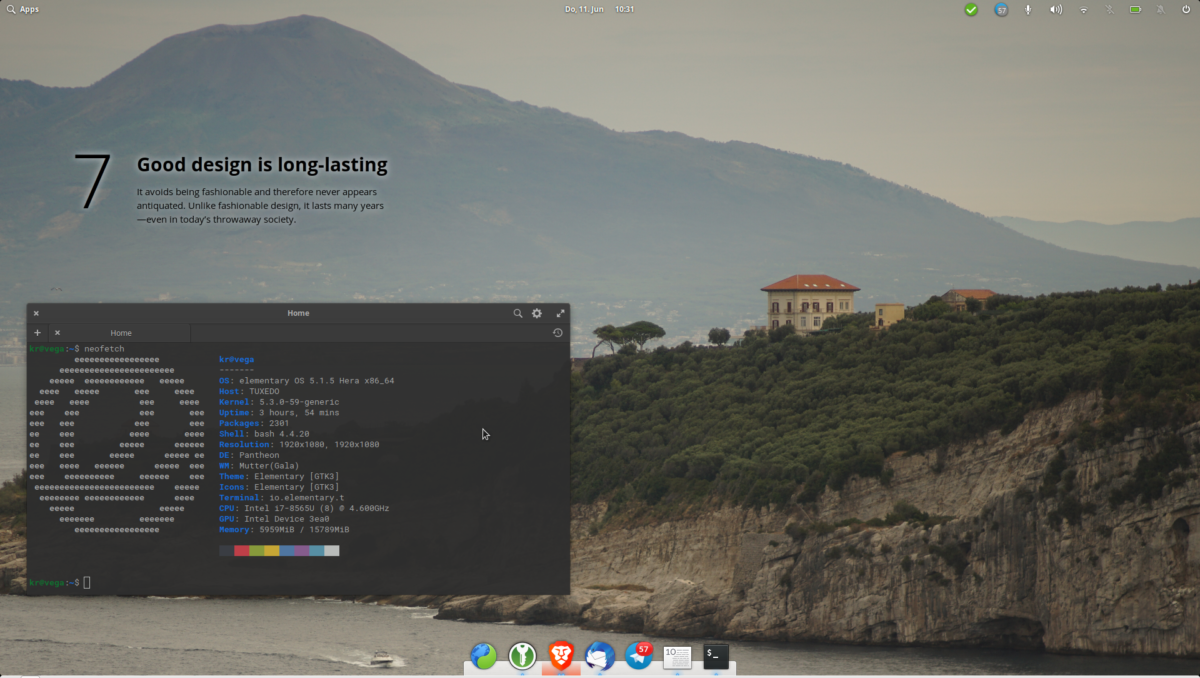
Task: Click the 'Terminal: io.elementary.t' line
Action: pyautogui.click(x=281, y=497)
